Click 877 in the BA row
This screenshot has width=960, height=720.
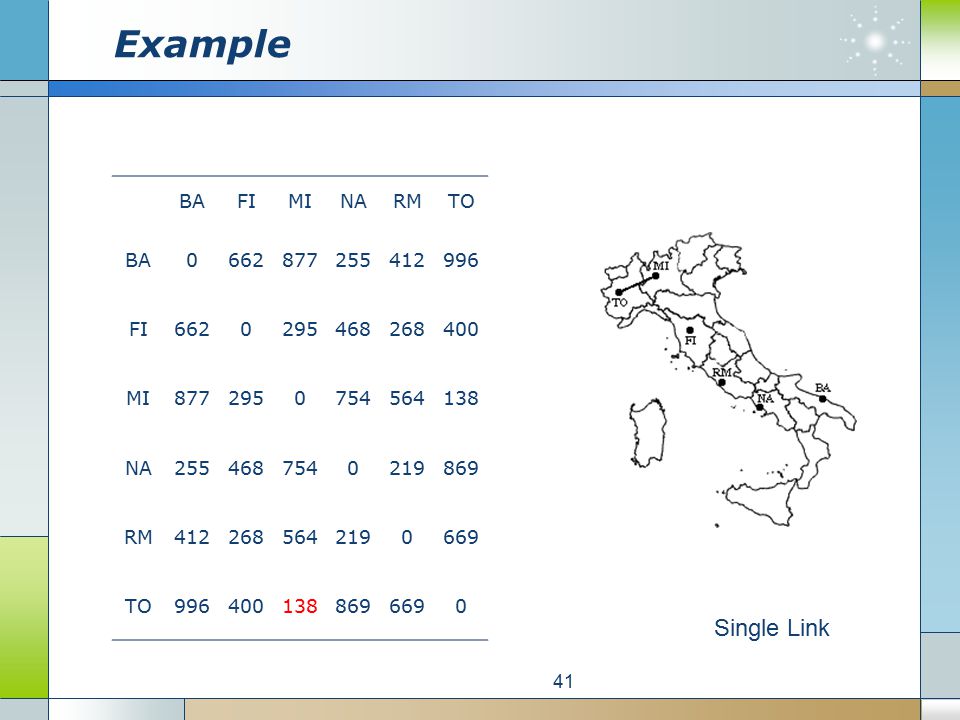click(x=300, y=260)
